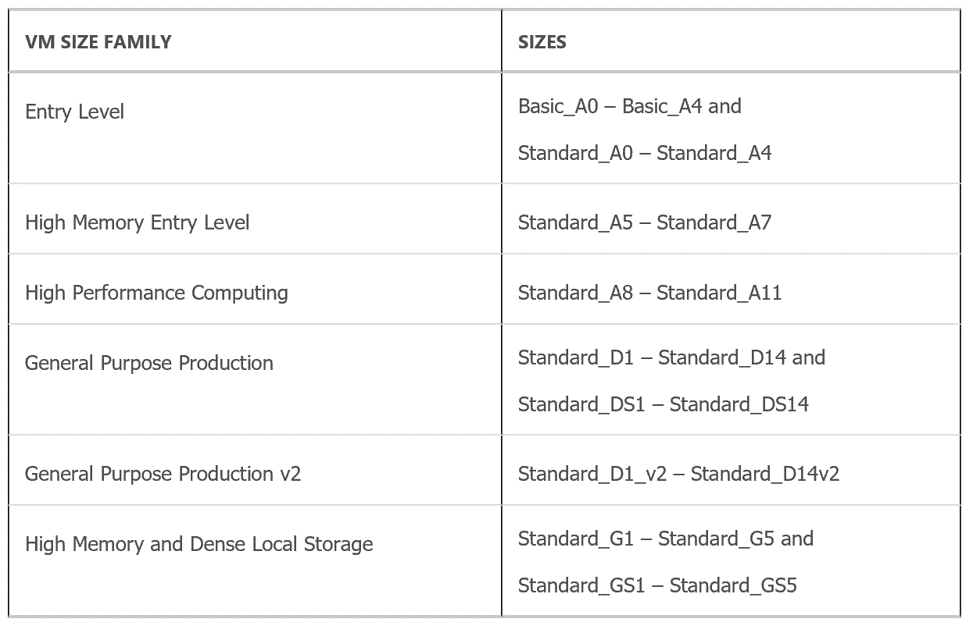Select the Standard_A5 – Standard_A7 sizes text

pos(644,222)
